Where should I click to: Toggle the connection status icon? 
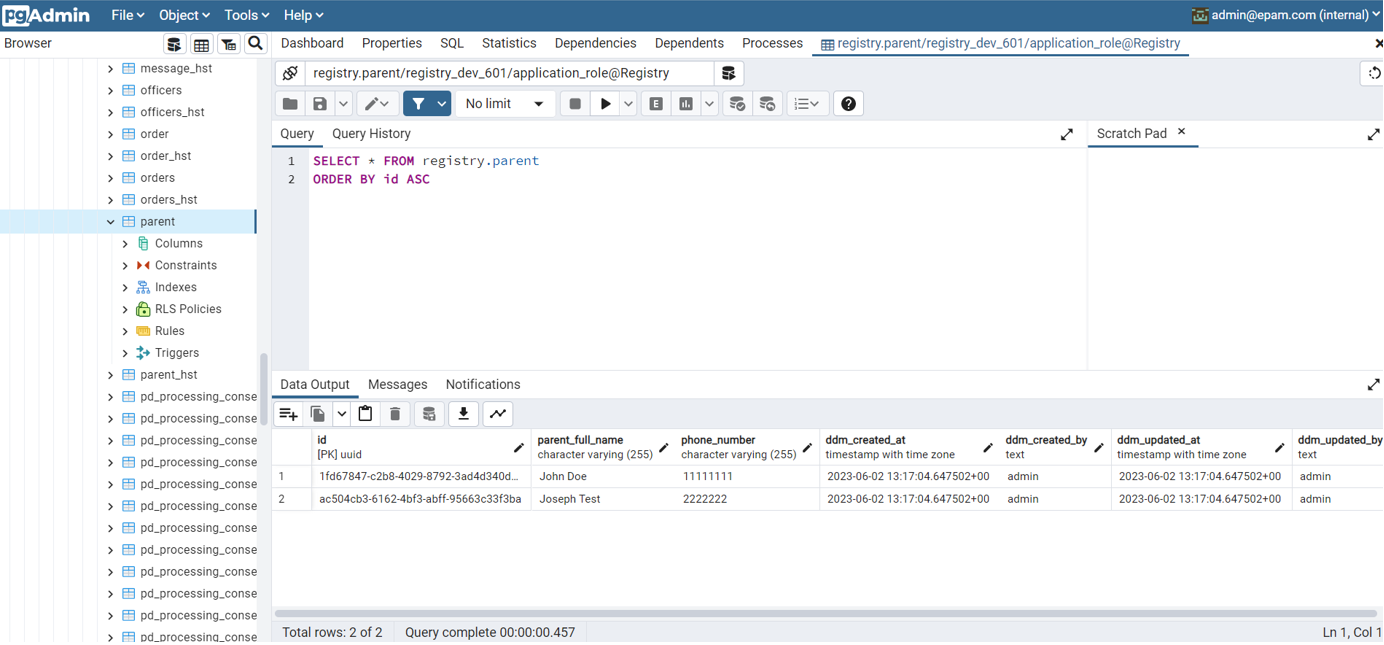click(290, 73)
